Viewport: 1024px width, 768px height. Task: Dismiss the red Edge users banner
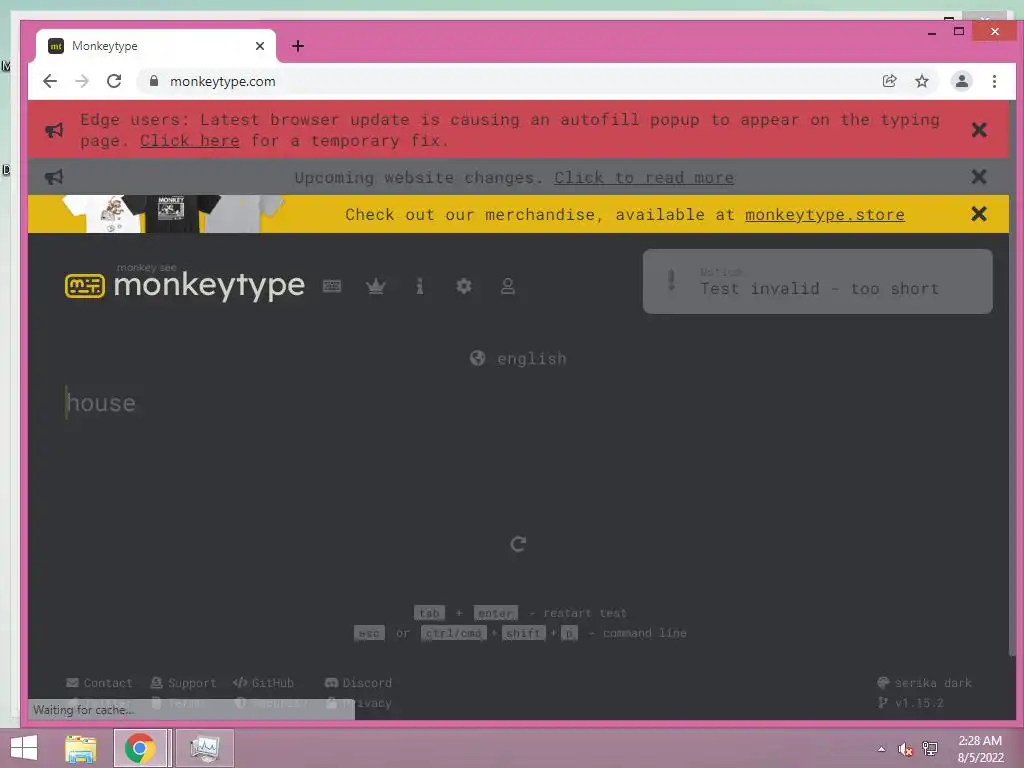[x=978, y=130]
